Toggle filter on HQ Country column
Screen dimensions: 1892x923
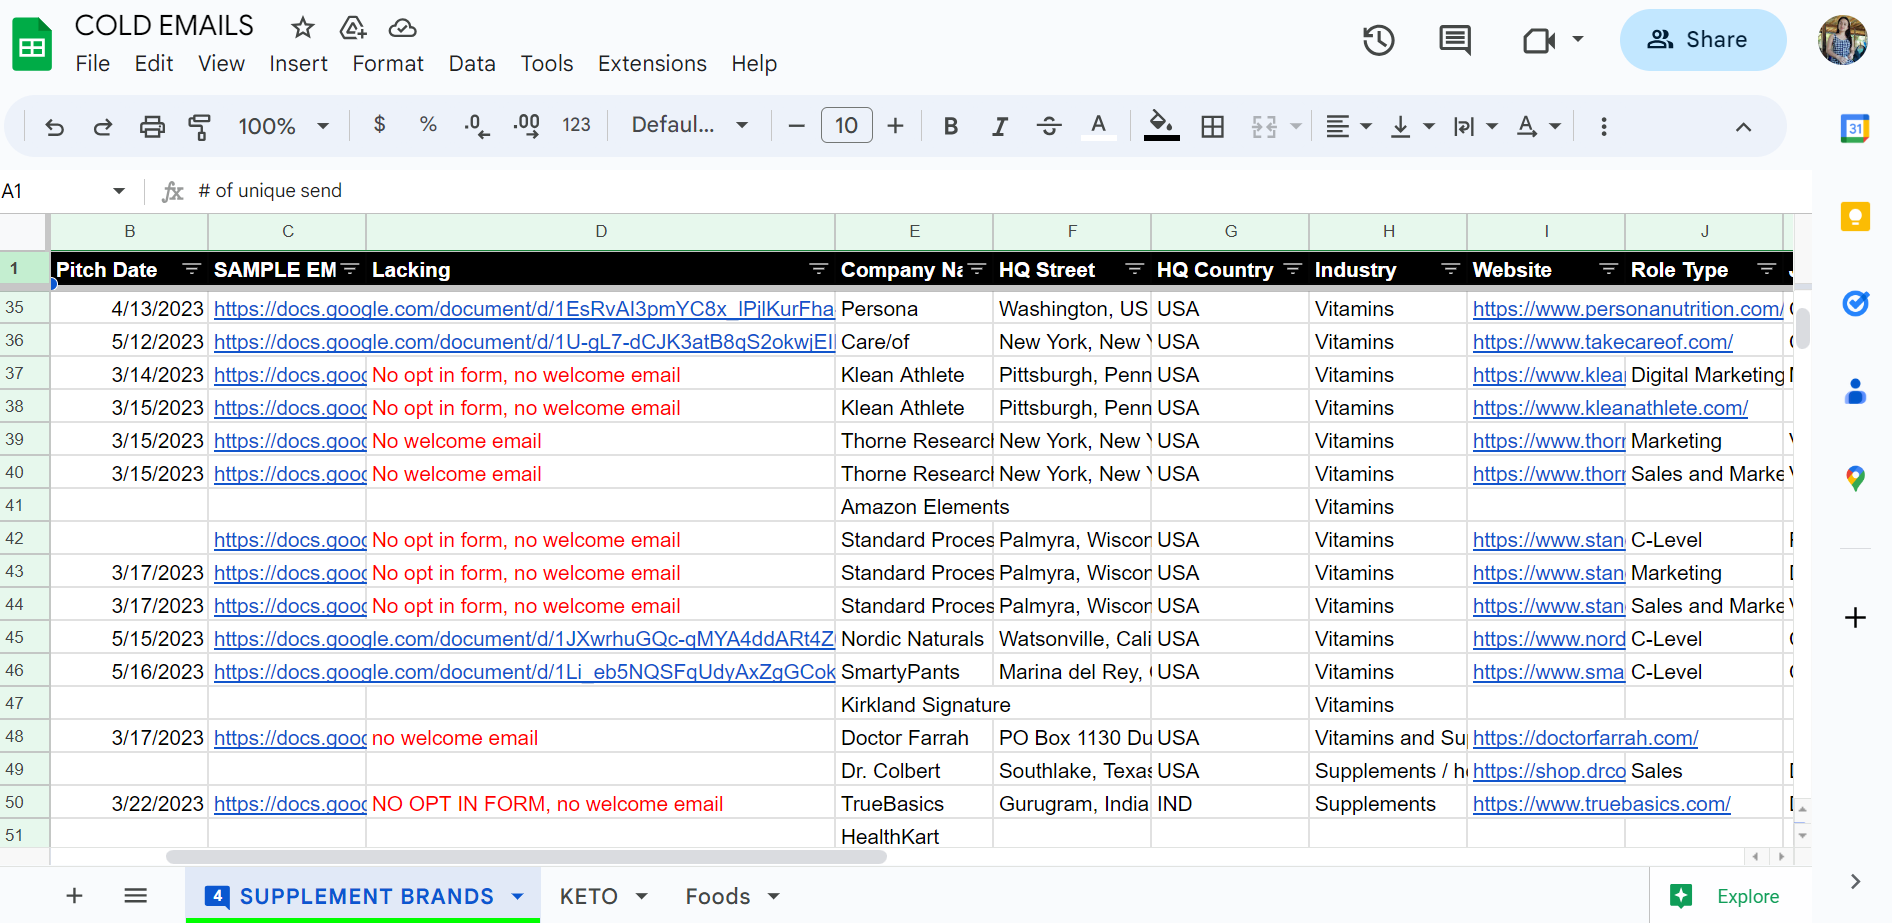click(1293, 269)
